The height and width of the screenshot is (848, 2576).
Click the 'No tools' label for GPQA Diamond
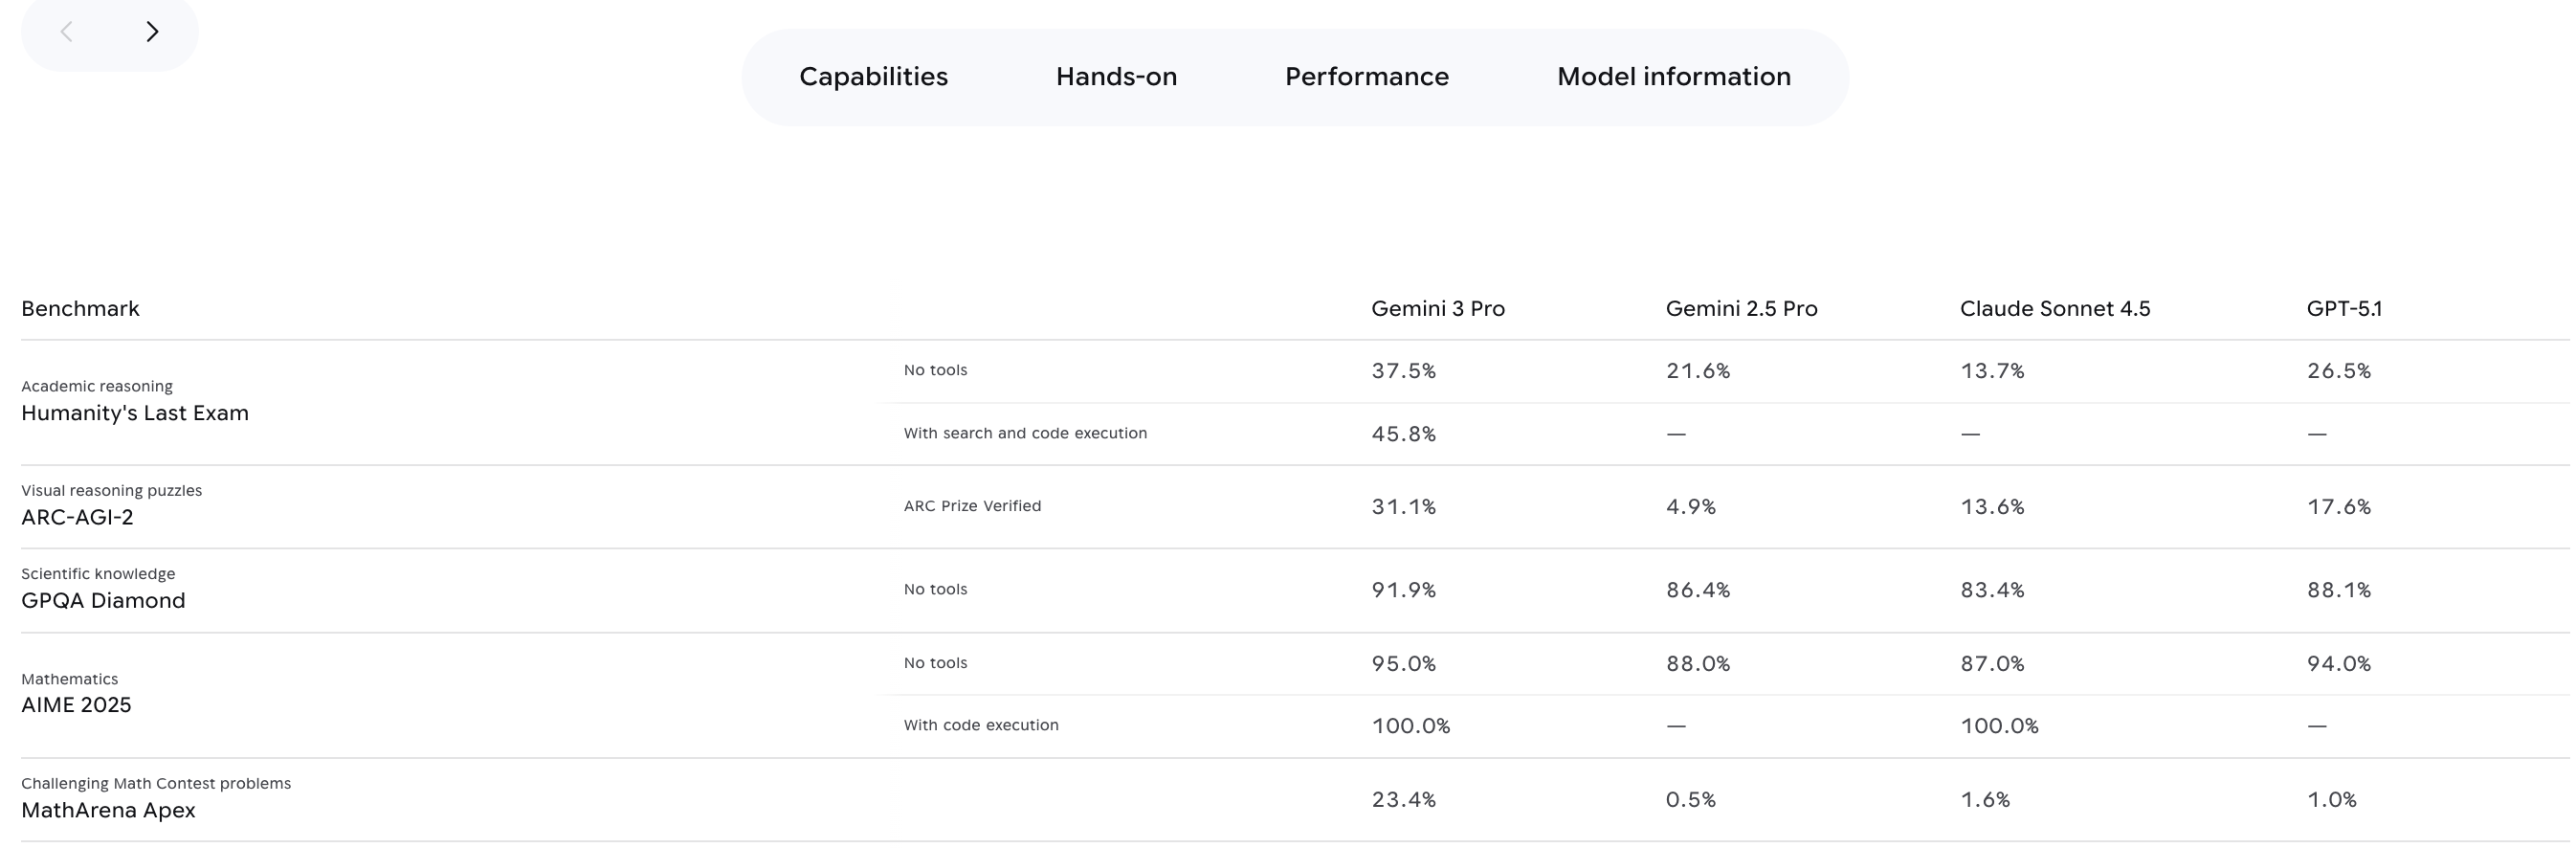[x=935, y=589]
